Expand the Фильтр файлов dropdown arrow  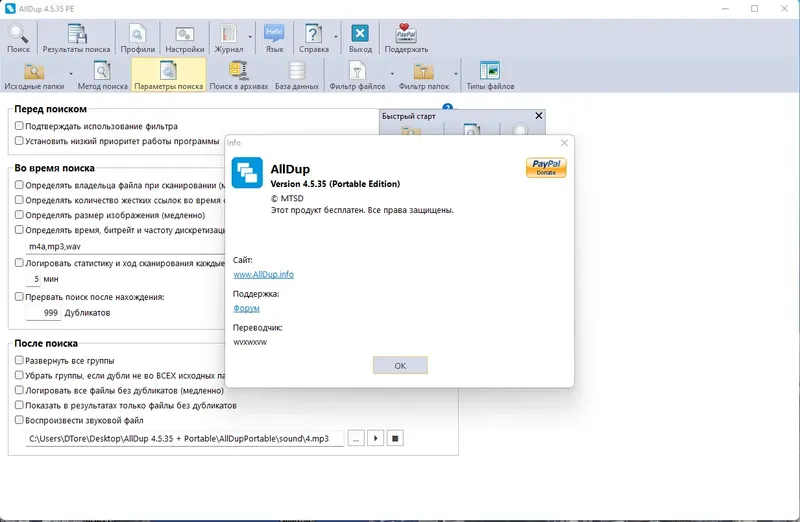[x=392, y=74]
